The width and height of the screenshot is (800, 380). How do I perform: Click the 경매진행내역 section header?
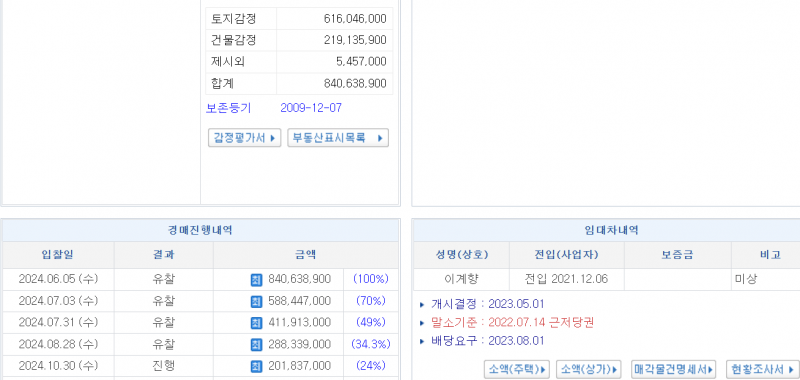[201, 231]
